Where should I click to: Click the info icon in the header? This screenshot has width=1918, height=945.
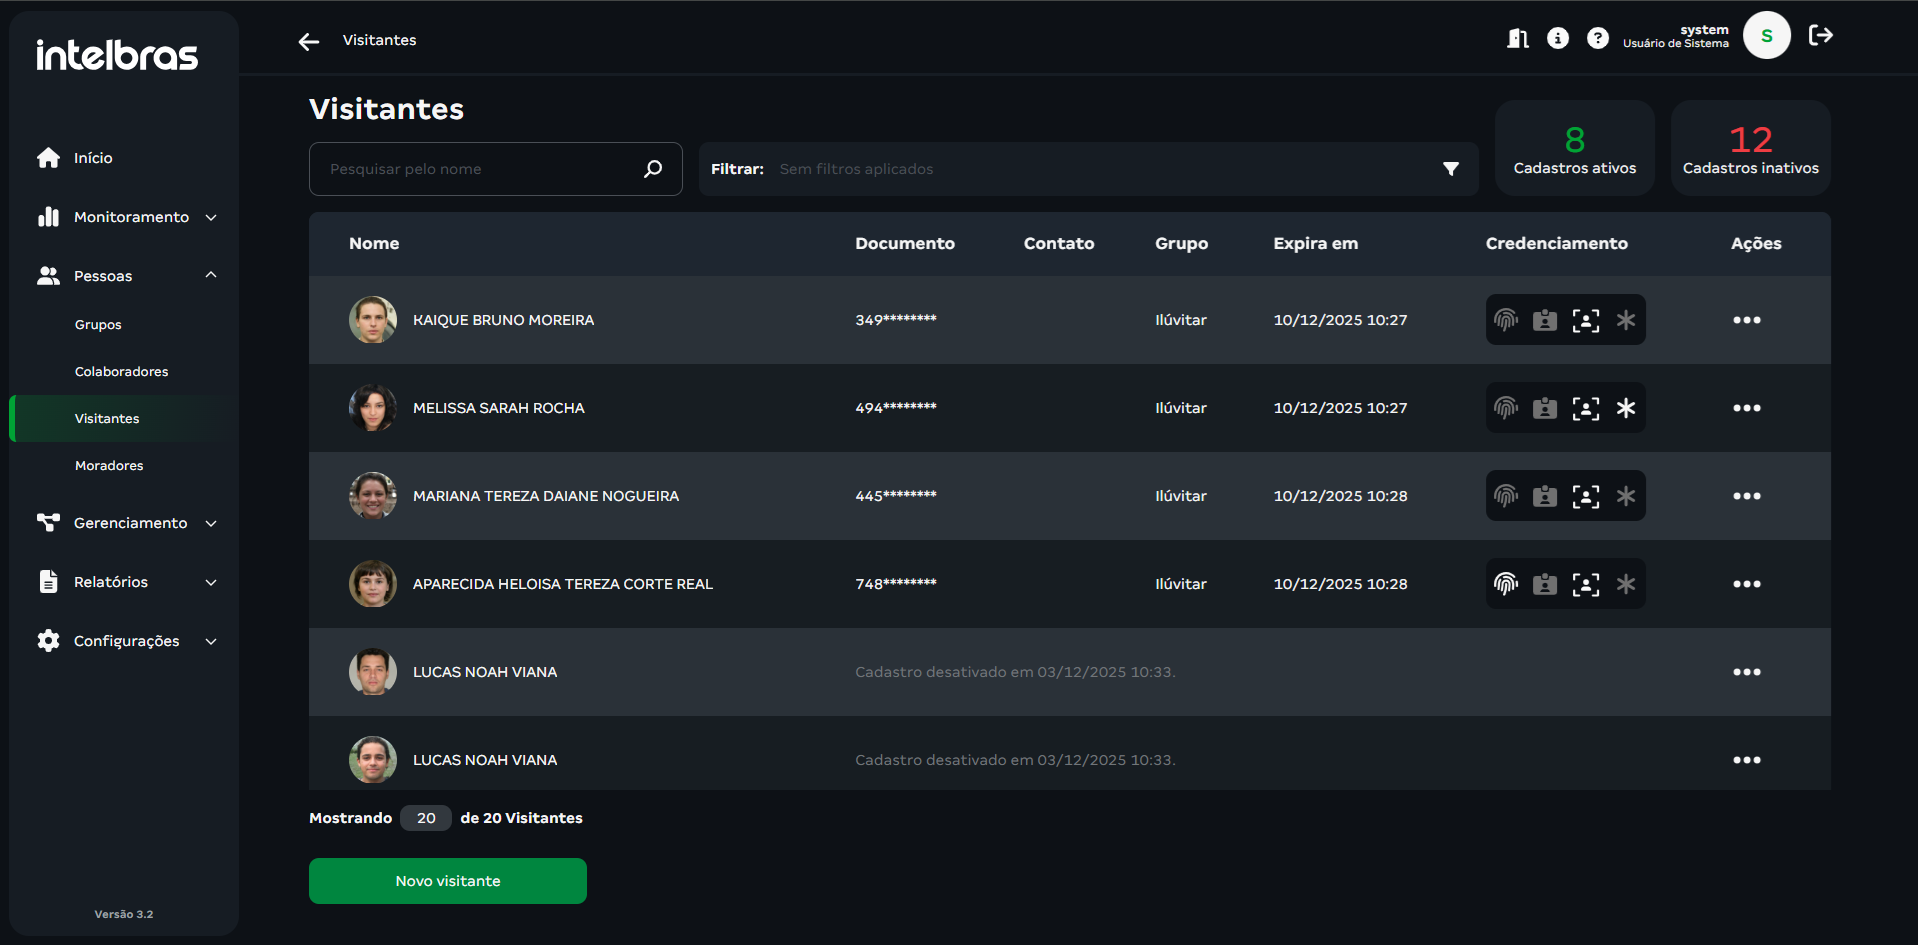pyautogui.click(x=1557, y=38)
